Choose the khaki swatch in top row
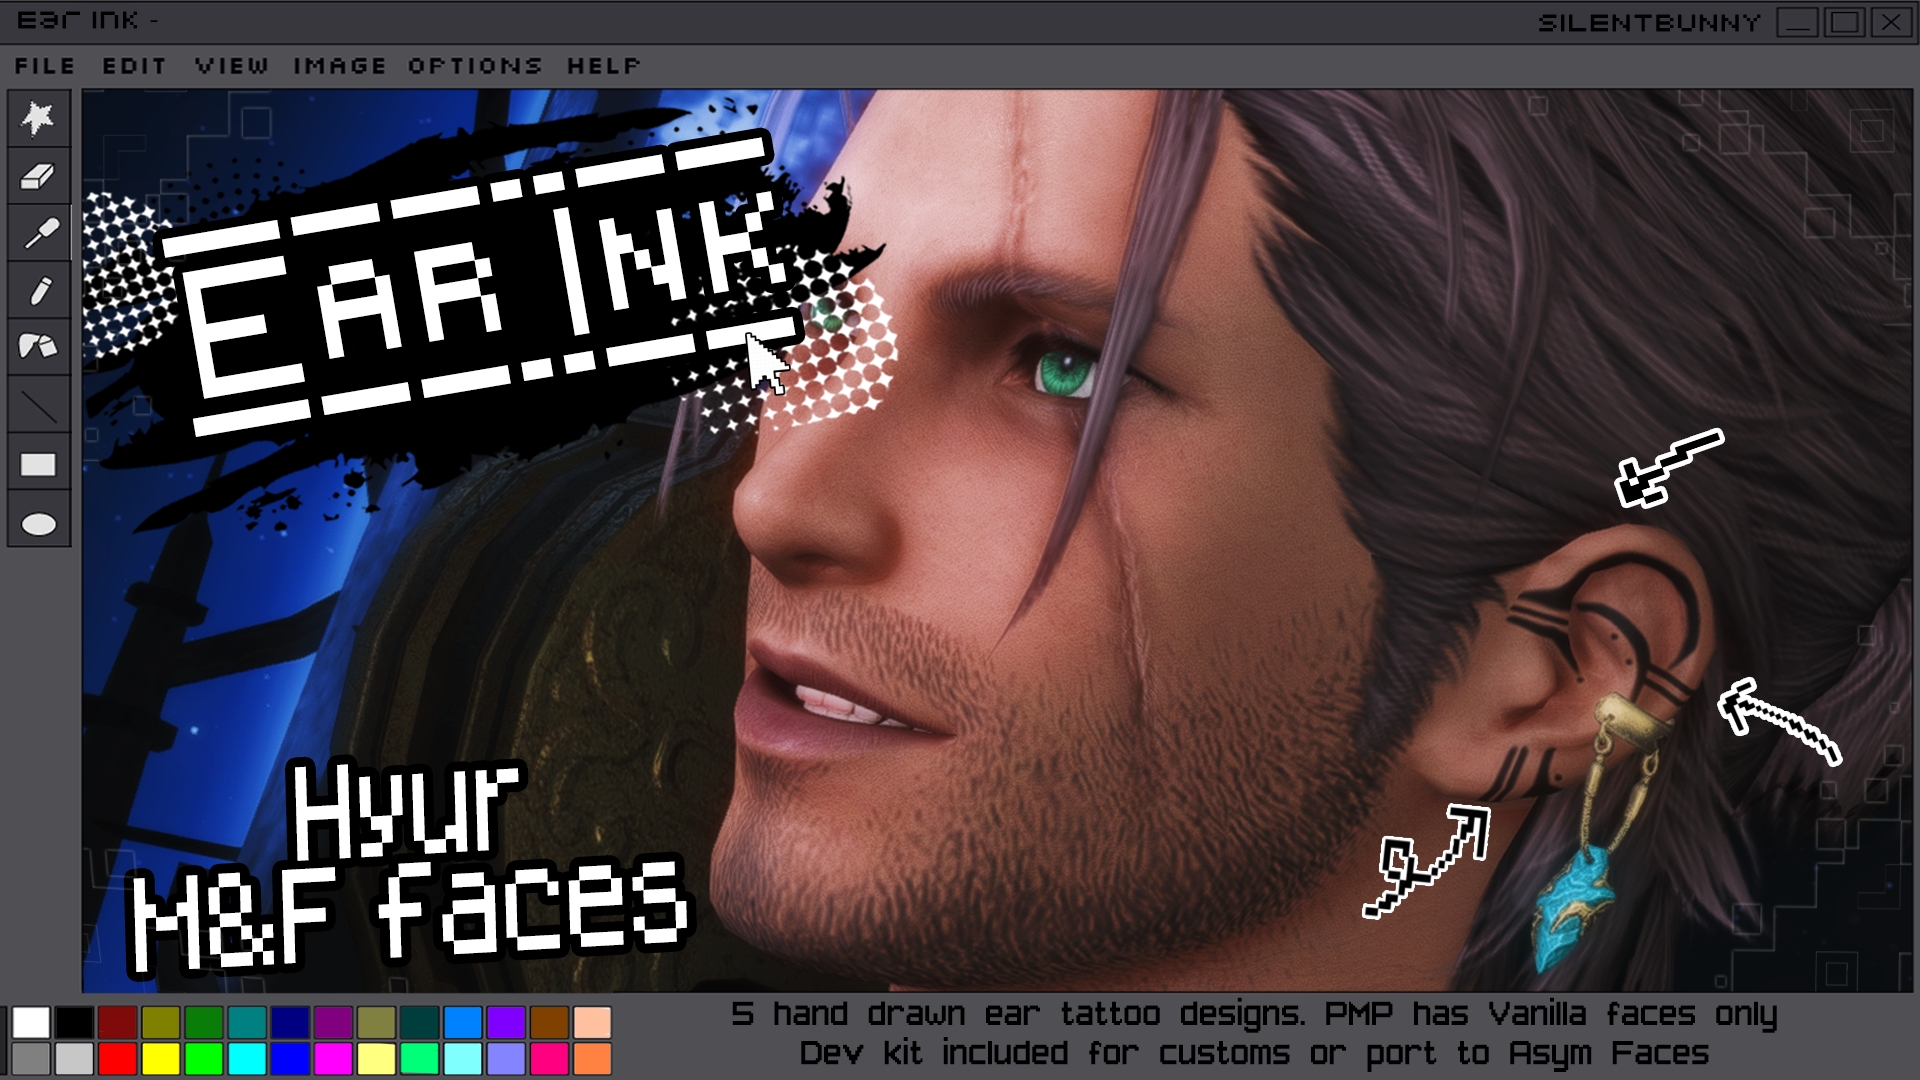This screenshot has height=1080, width=1920. pos(376,1023)
